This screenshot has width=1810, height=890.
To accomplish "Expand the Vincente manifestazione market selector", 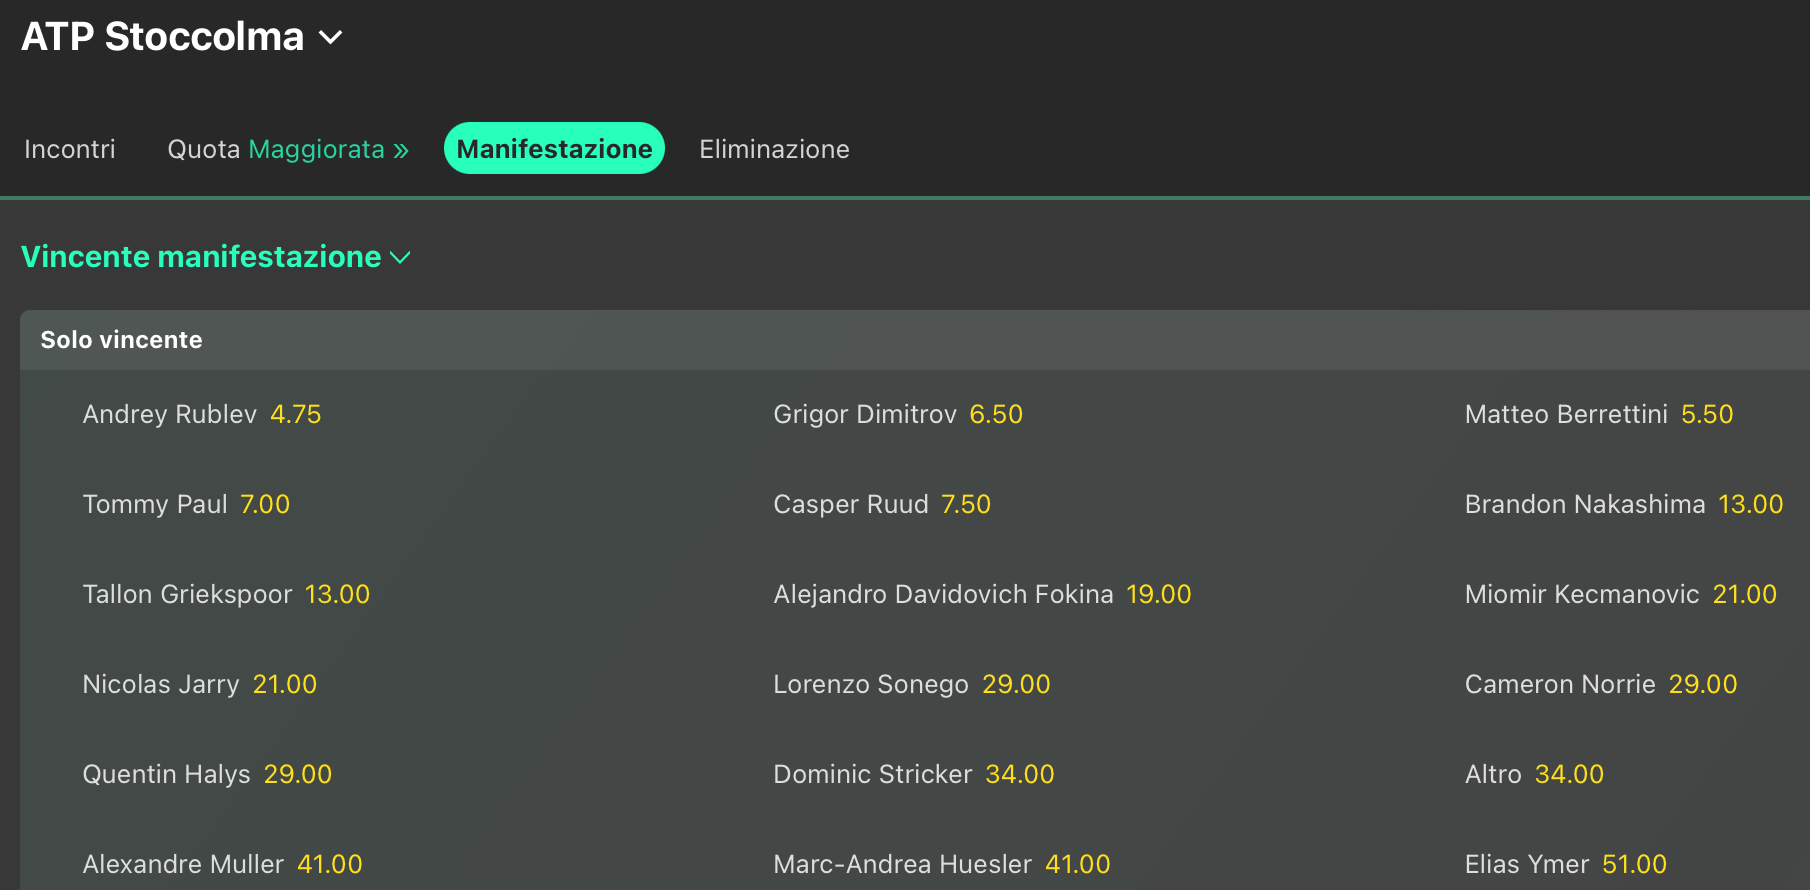I will click(216, 257).
